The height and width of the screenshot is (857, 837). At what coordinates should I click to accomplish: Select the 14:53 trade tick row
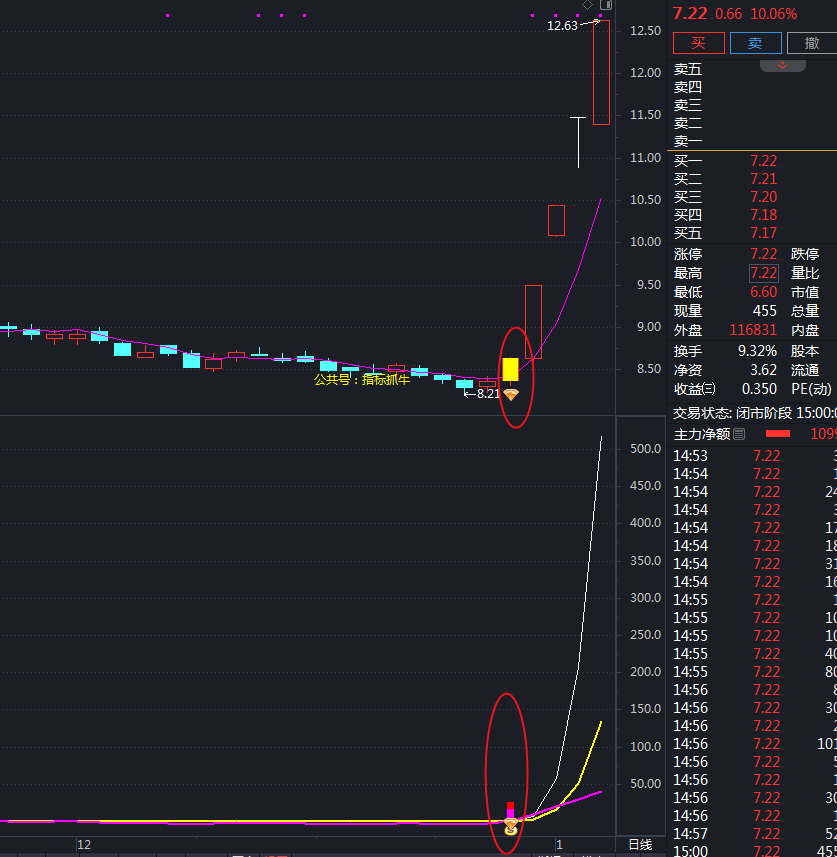click(754, 456)
